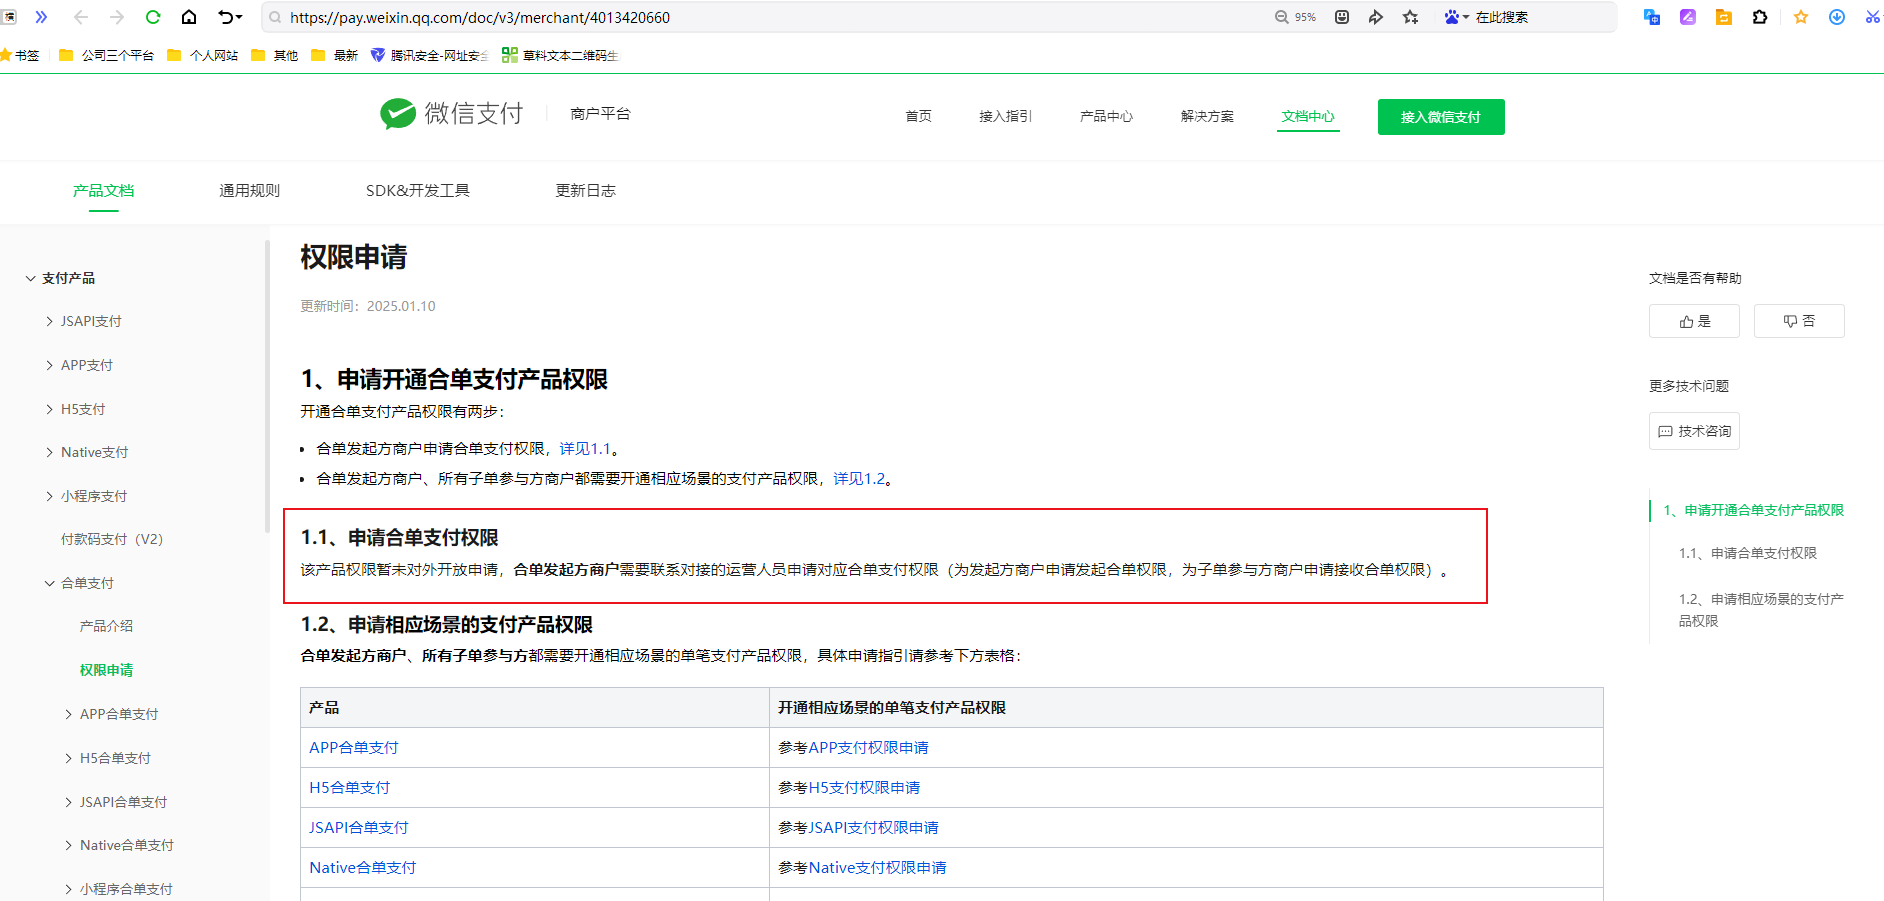Open the APP合单支付 table link
This screenshot has width=1884, height=901.
click(354, 747)
